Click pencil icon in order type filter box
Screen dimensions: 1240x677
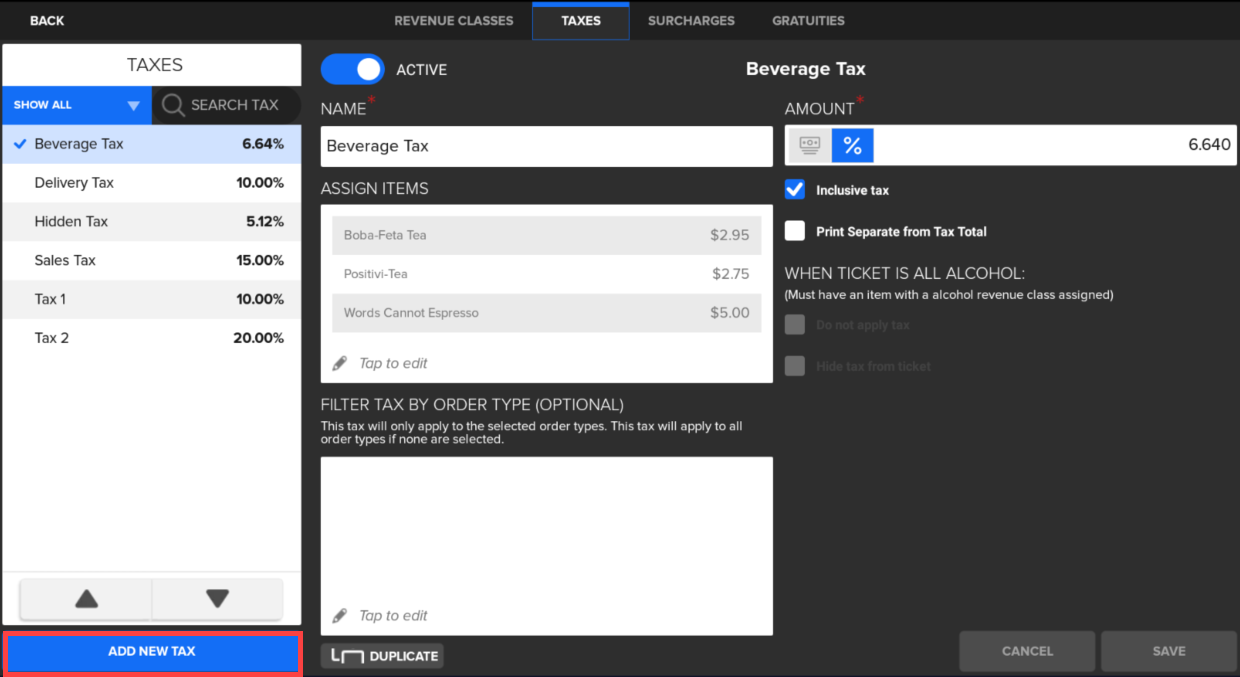click(x=340, y=616)
